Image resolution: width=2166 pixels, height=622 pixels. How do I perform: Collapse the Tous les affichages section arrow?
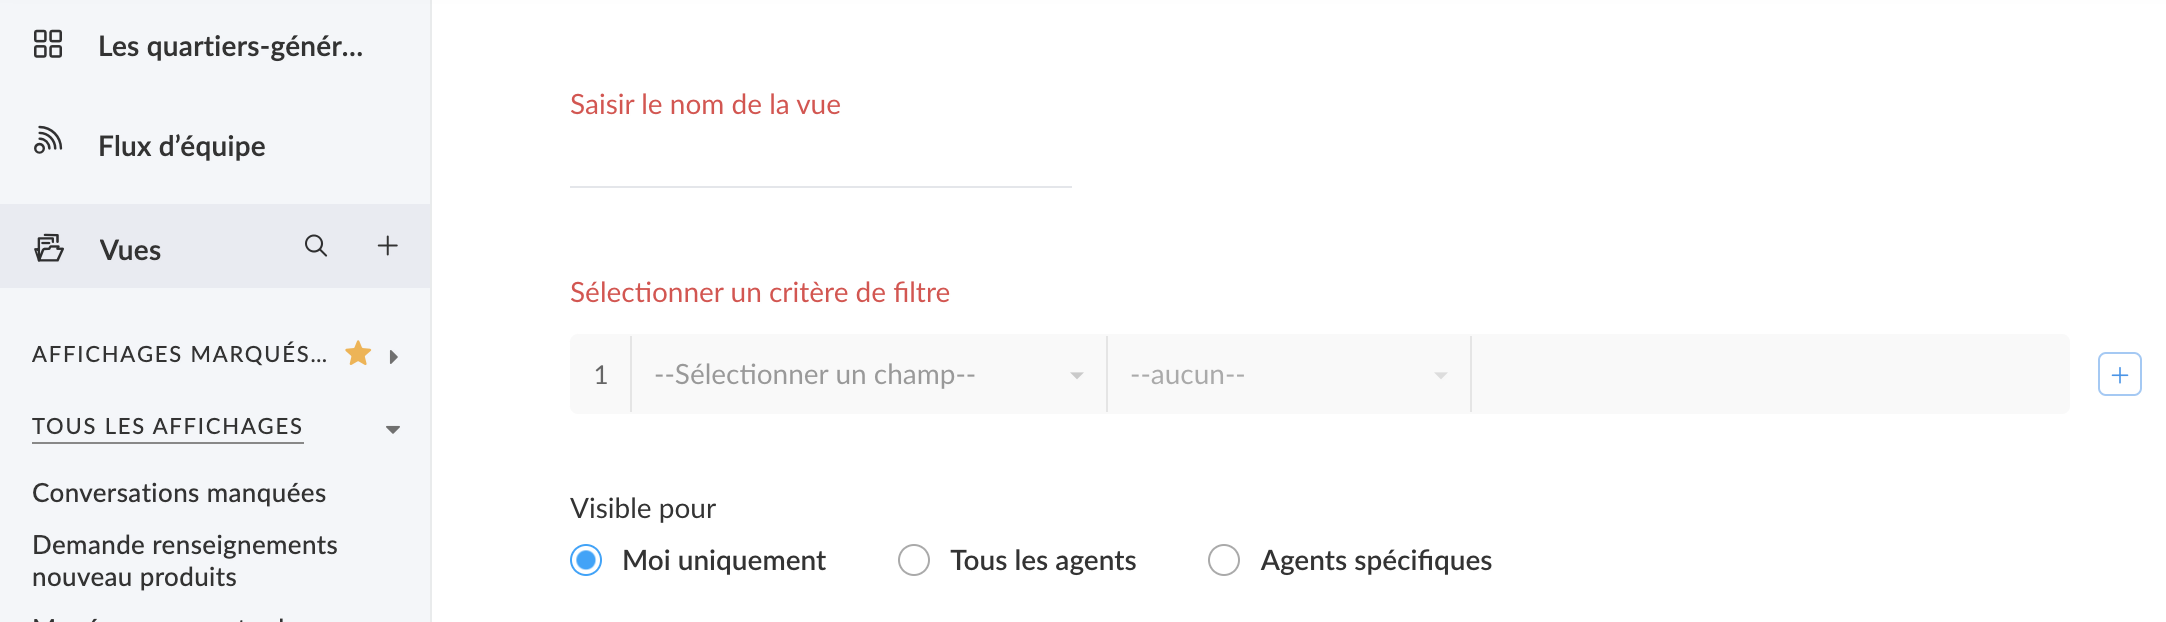click(x=393, y=429)
